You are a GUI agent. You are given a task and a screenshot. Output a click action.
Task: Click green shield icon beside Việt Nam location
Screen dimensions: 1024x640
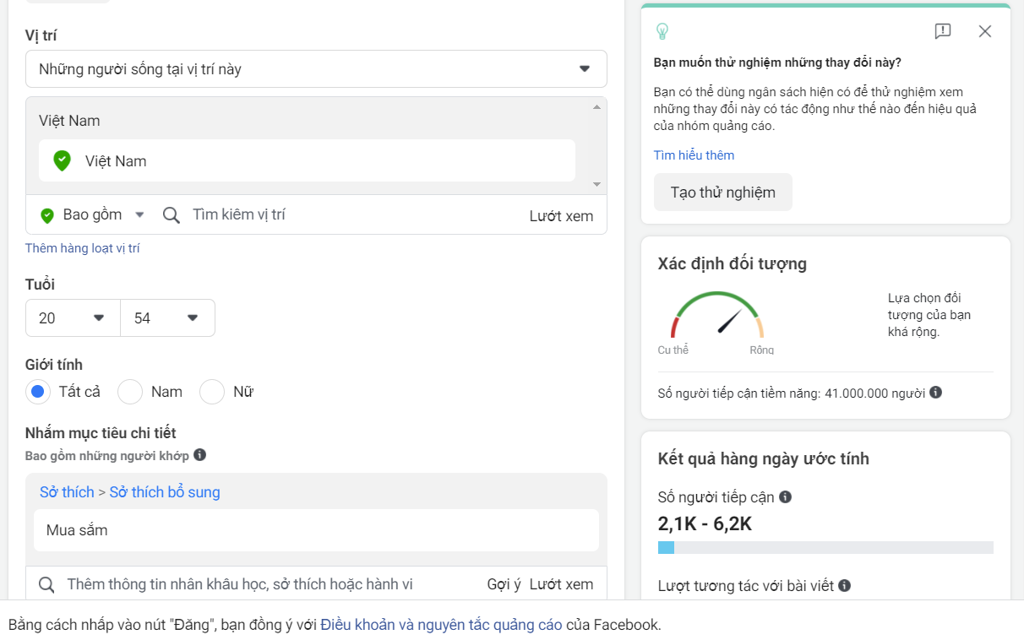pos(62,161)
